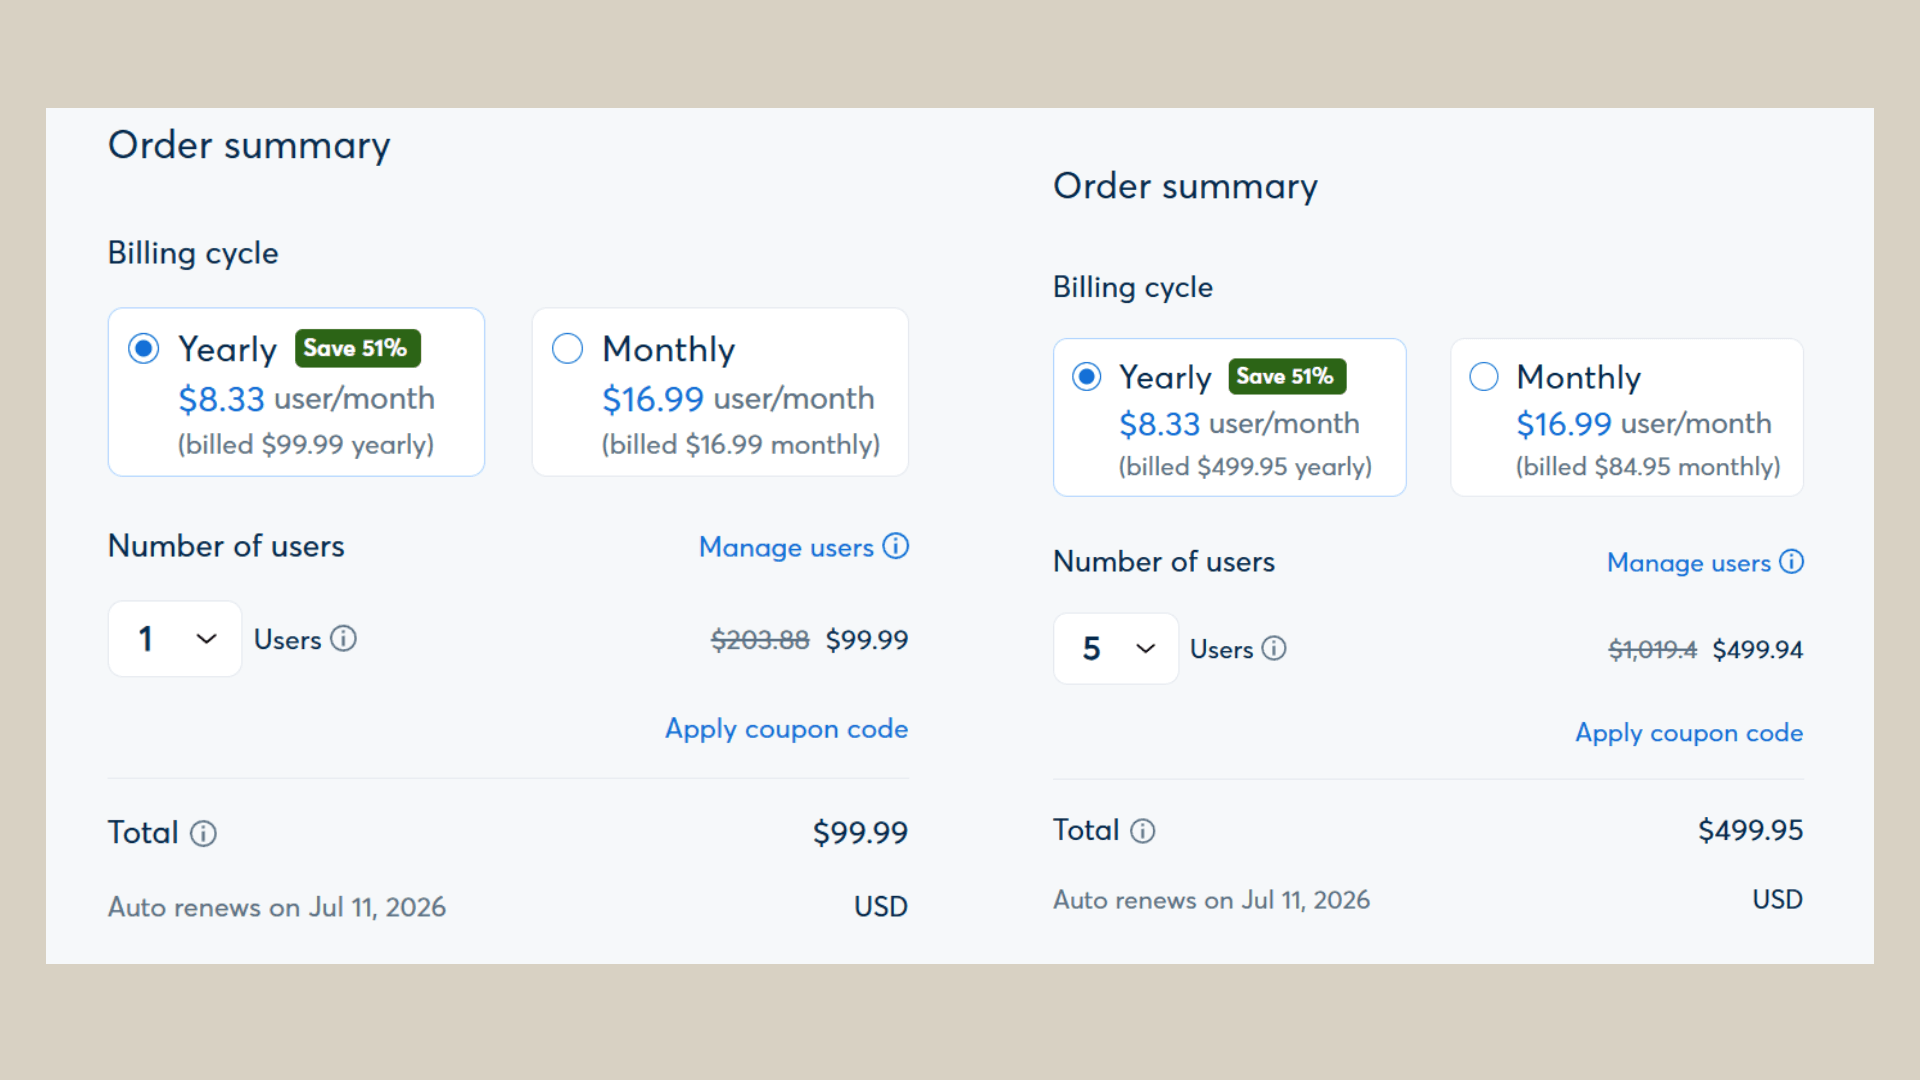Open the users dropdown showing 1
The image size is (1920, 1080).
tap(175, 638)
